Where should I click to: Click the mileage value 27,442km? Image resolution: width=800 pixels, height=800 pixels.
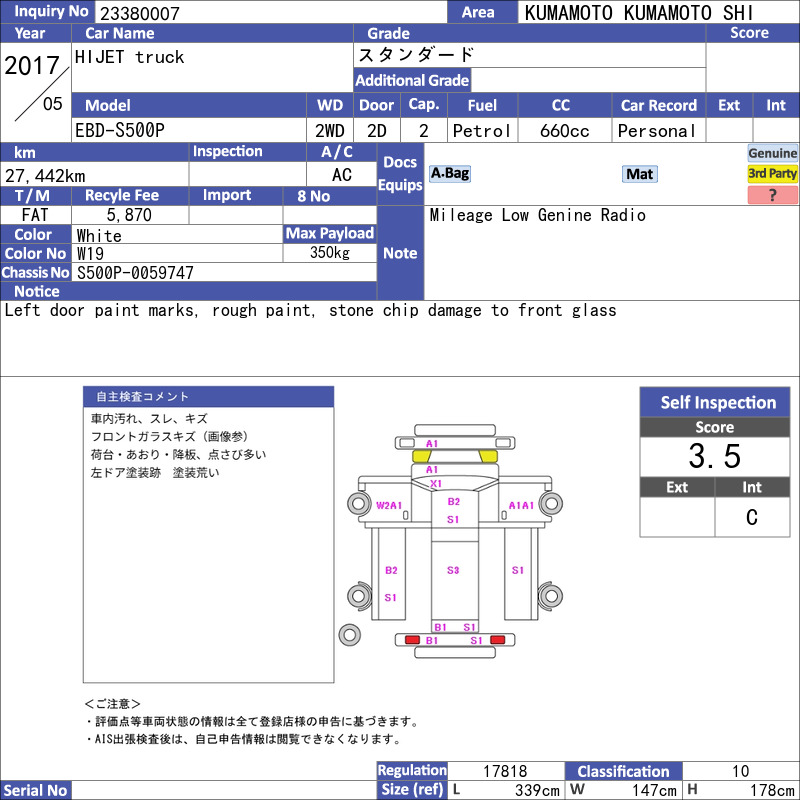pos(45,176)
